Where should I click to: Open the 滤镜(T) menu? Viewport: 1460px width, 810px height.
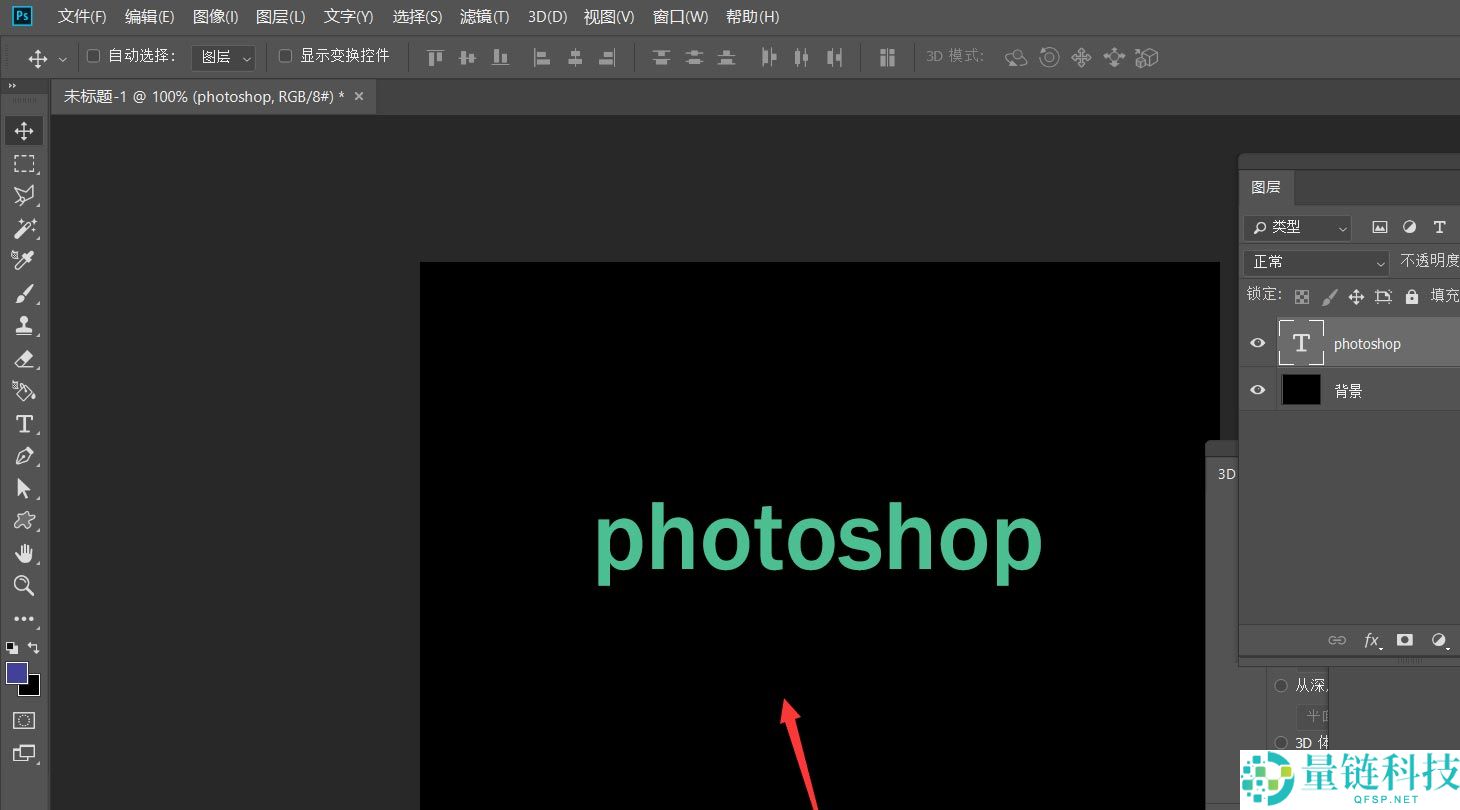pyautogui.click(x=484, y=17)
